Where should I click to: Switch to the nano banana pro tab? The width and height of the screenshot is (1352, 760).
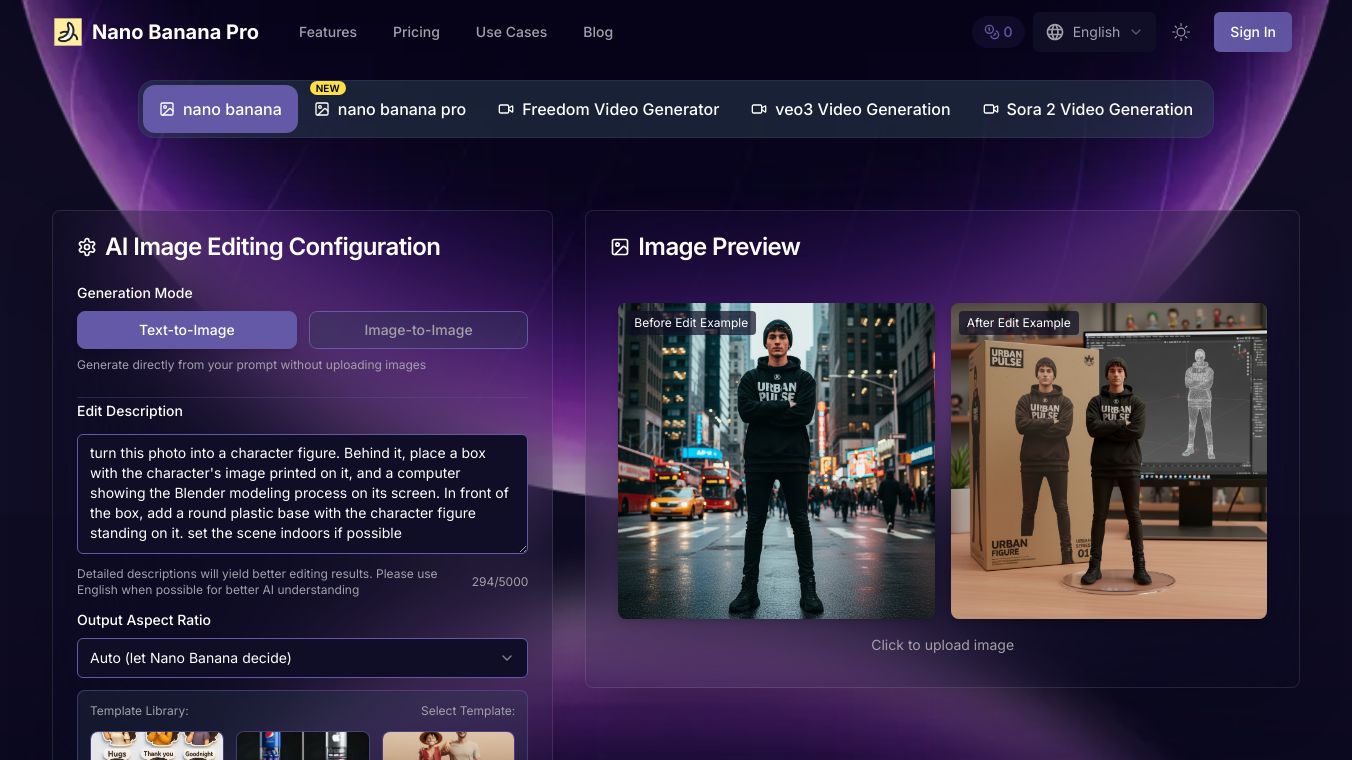390,109
